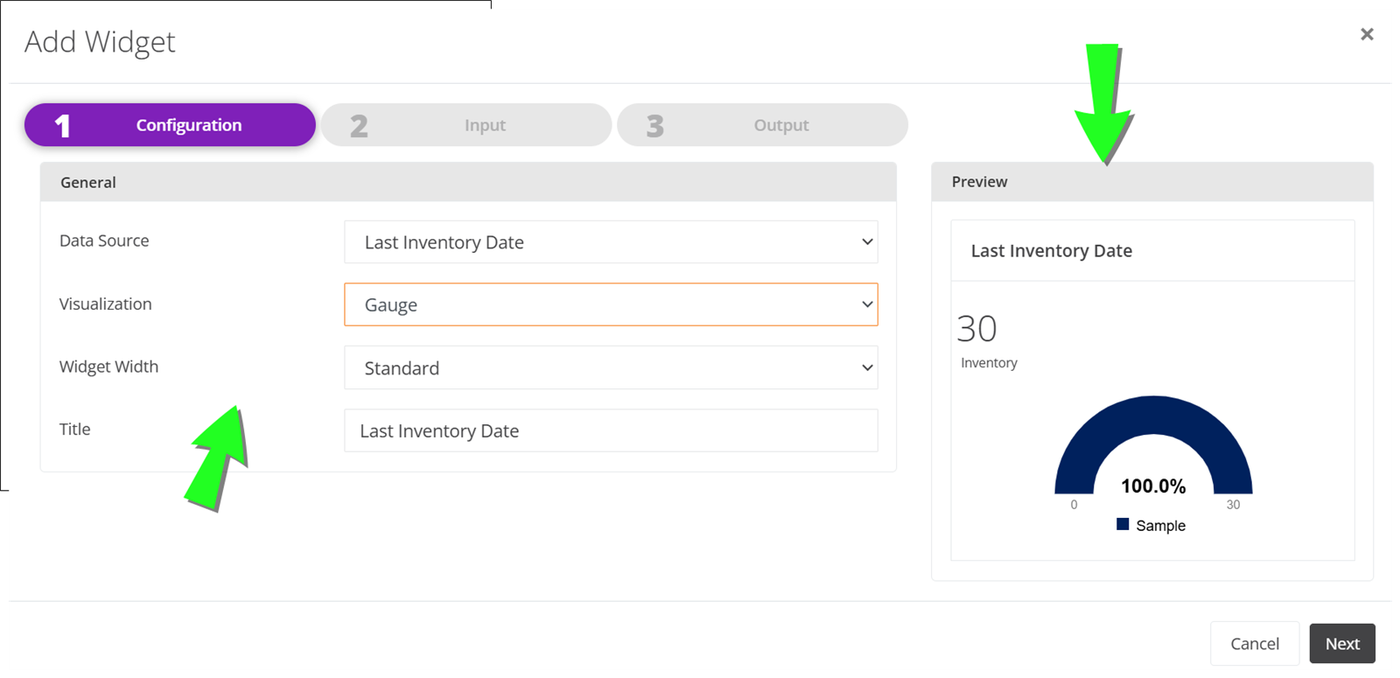
Task: Click the Cancel button
Action: 1254,643
